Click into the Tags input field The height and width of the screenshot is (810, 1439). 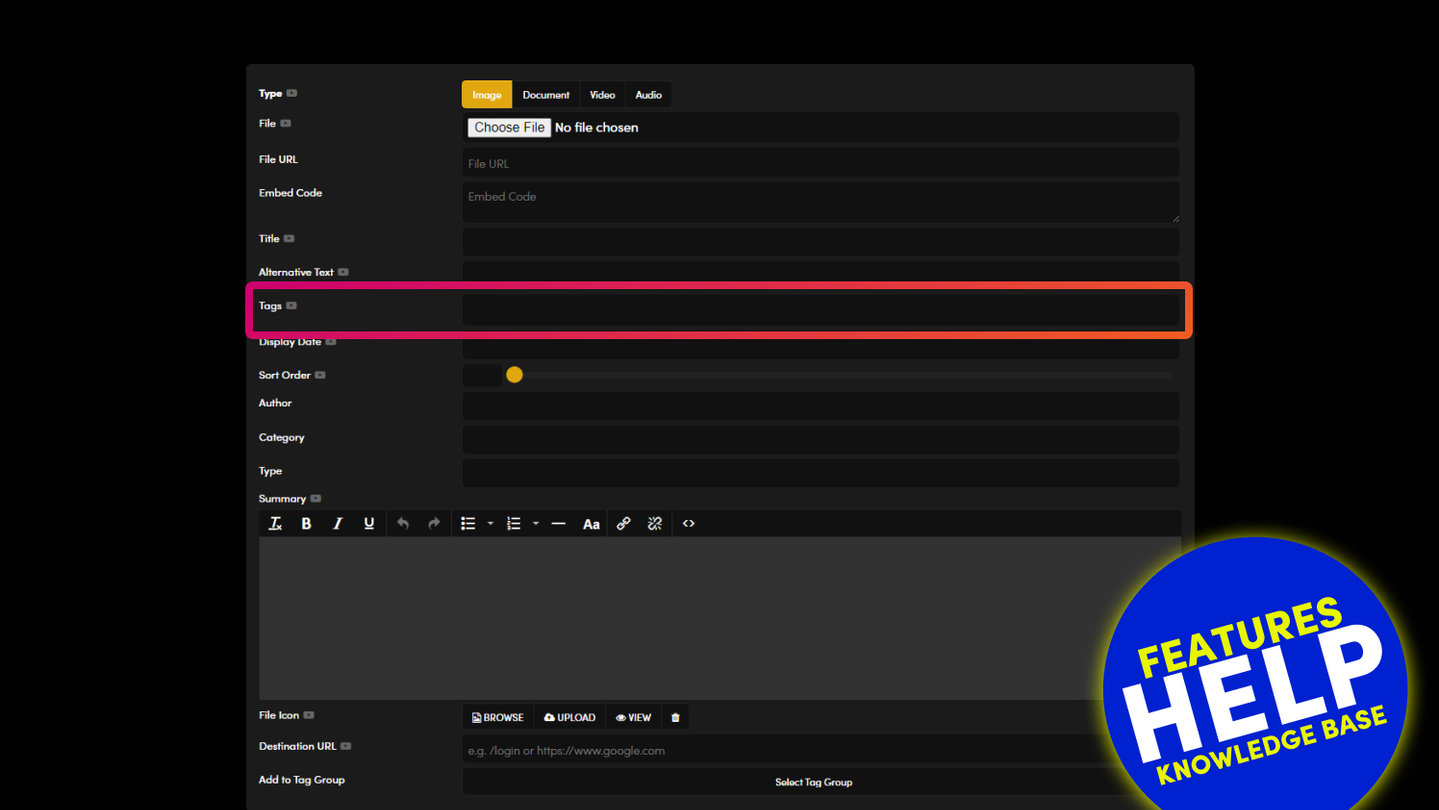pos(820,310)
